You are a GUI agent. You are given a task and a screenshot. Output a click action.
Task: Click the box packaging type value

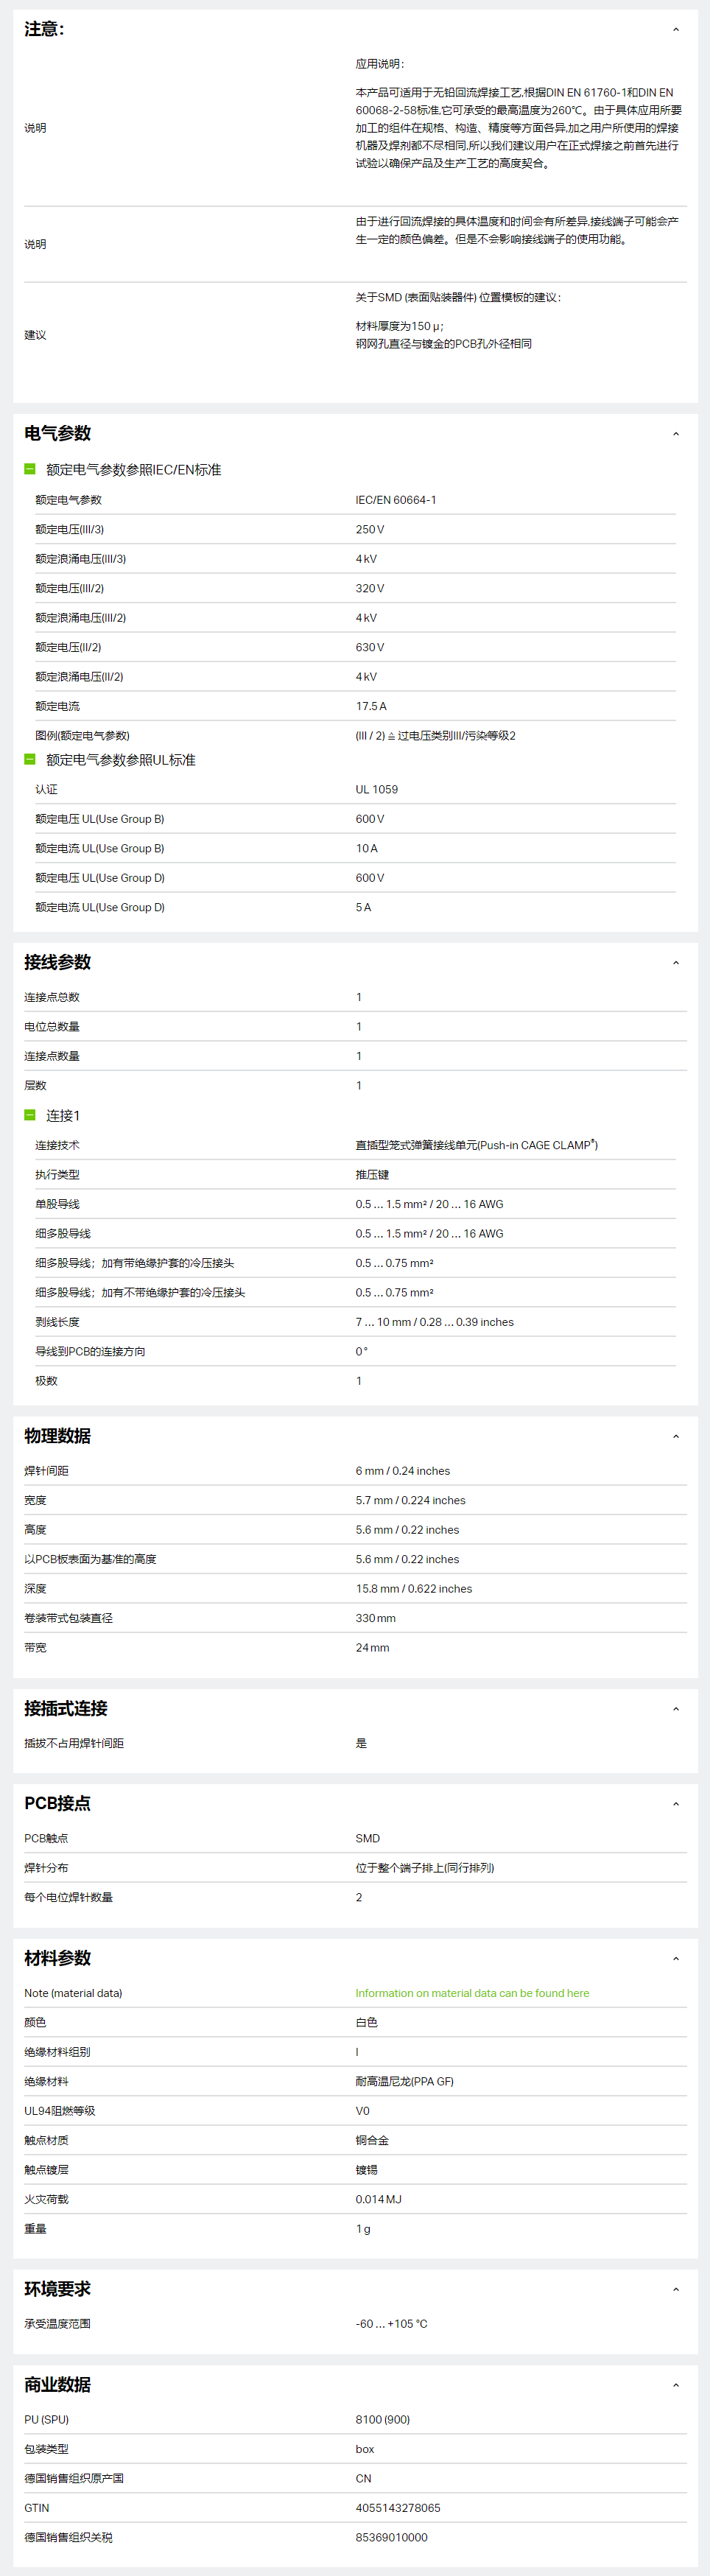point(365,2449)
